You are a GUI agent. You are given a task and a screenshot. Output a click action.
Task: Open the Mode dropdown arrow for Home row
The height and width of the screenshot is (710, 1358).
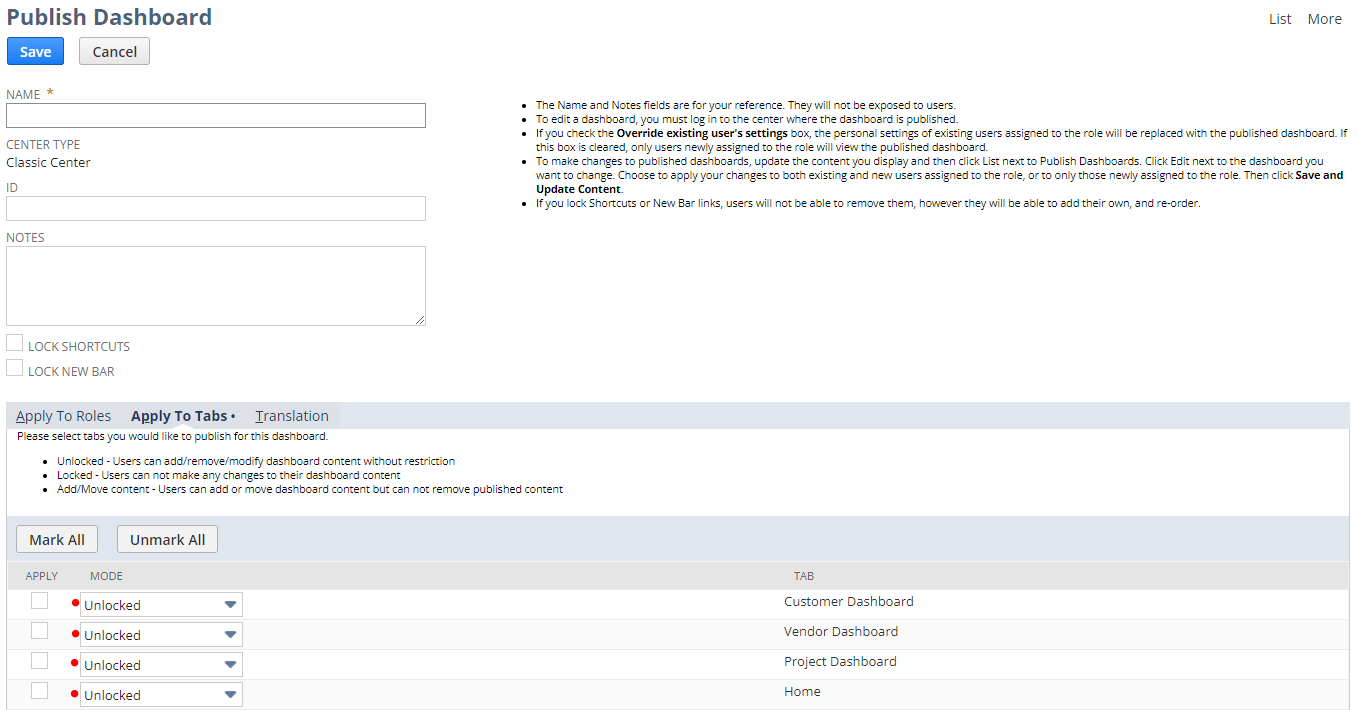pyautogui.click(x=231, y=694)
